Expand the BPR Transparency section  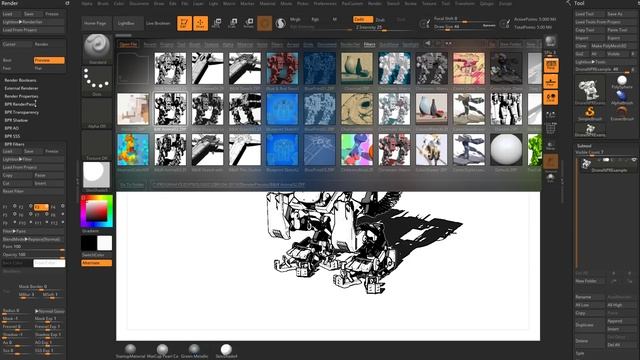(22, 112)
